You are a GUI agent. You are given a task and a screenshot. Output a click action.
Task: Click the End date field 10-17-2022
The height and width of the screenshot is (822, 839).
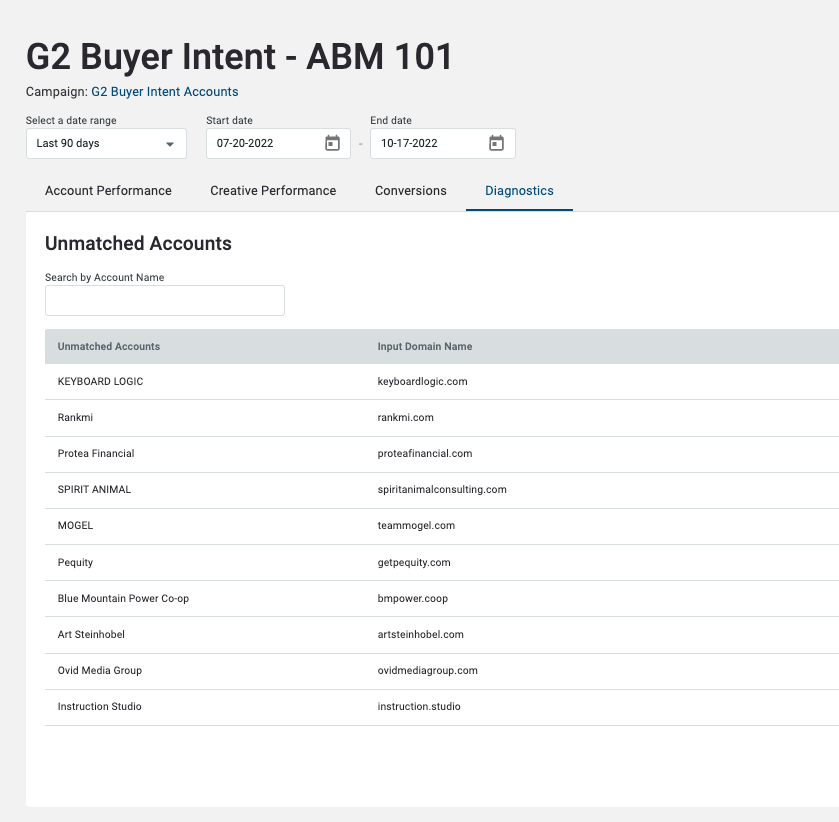tap(443, 143)
